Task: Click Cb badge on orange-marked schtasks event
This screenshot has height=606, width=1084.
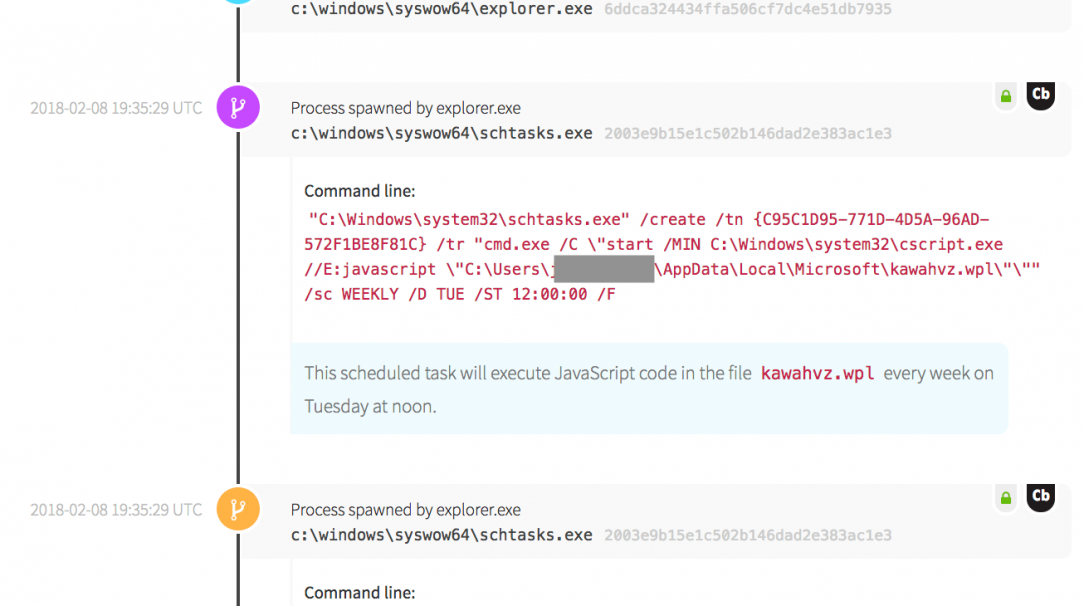Action: pos(1041,496)
